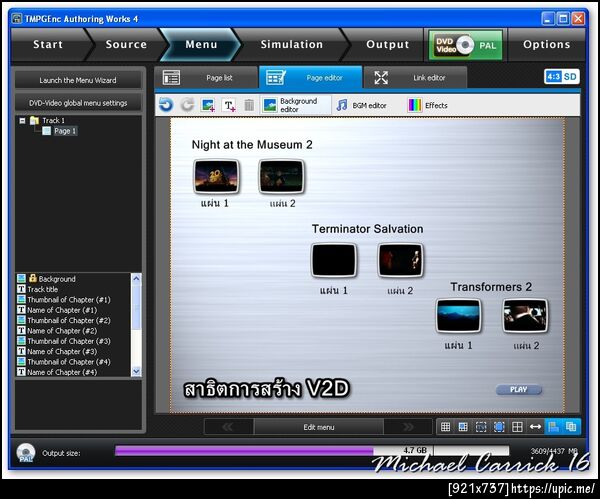600x499 pixels.
Task: Add a picture item to the menu
Action: (208, 105)
